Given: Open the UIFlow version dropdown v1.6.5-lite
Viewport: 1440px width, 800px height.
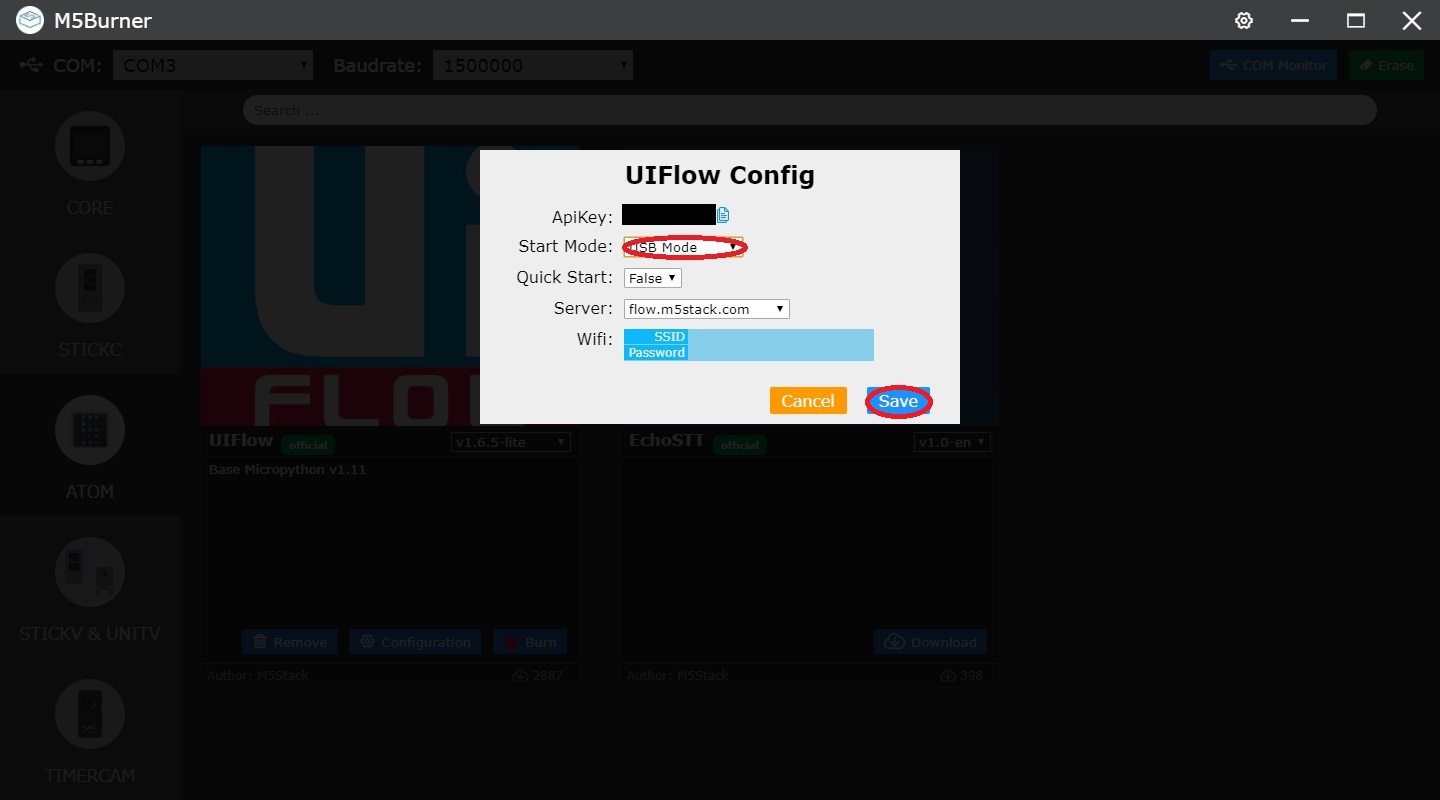Looking at the screenshot, I should click(510, 442).
